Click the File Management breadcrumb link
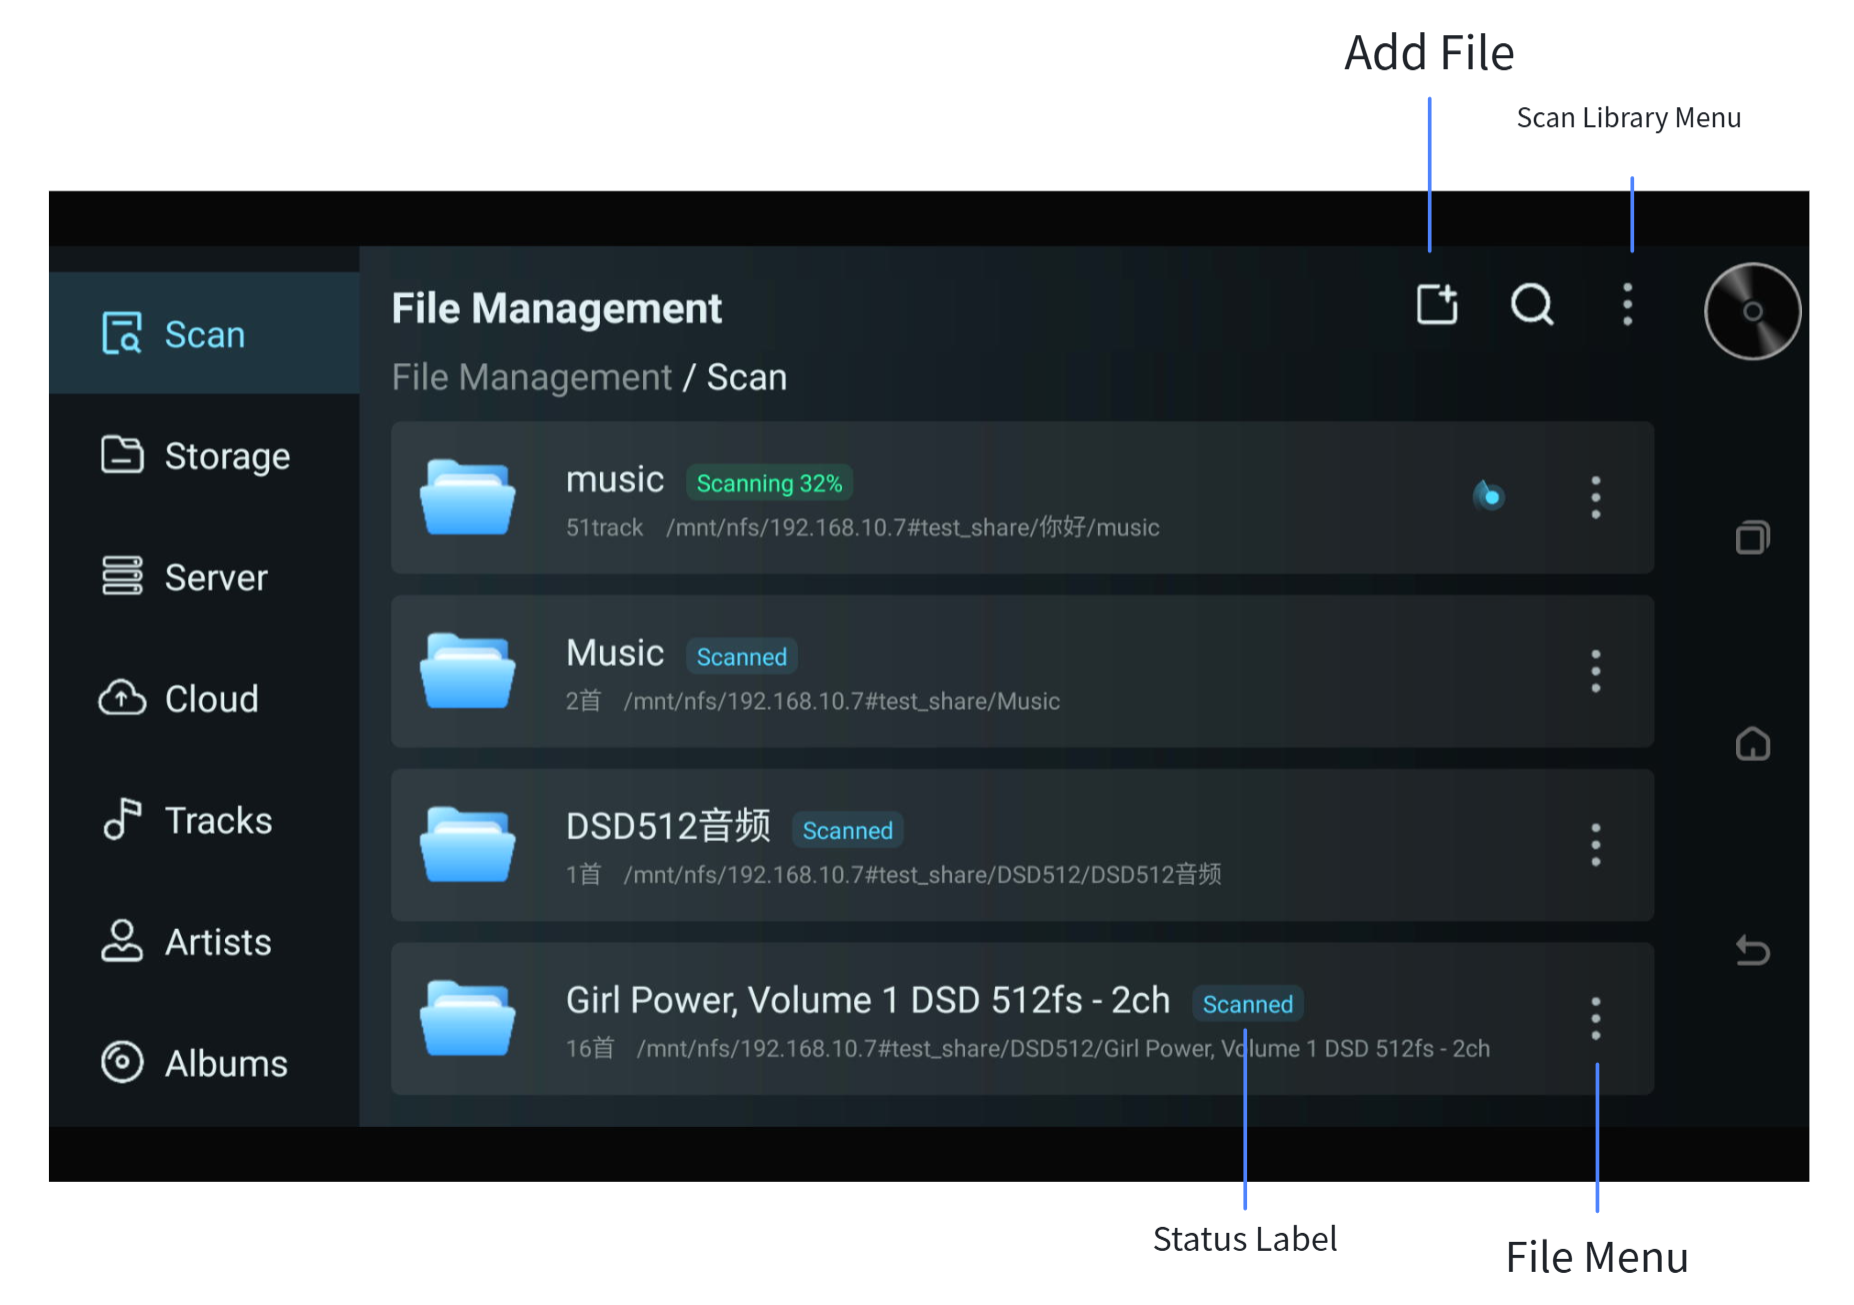 pos(531,377)
